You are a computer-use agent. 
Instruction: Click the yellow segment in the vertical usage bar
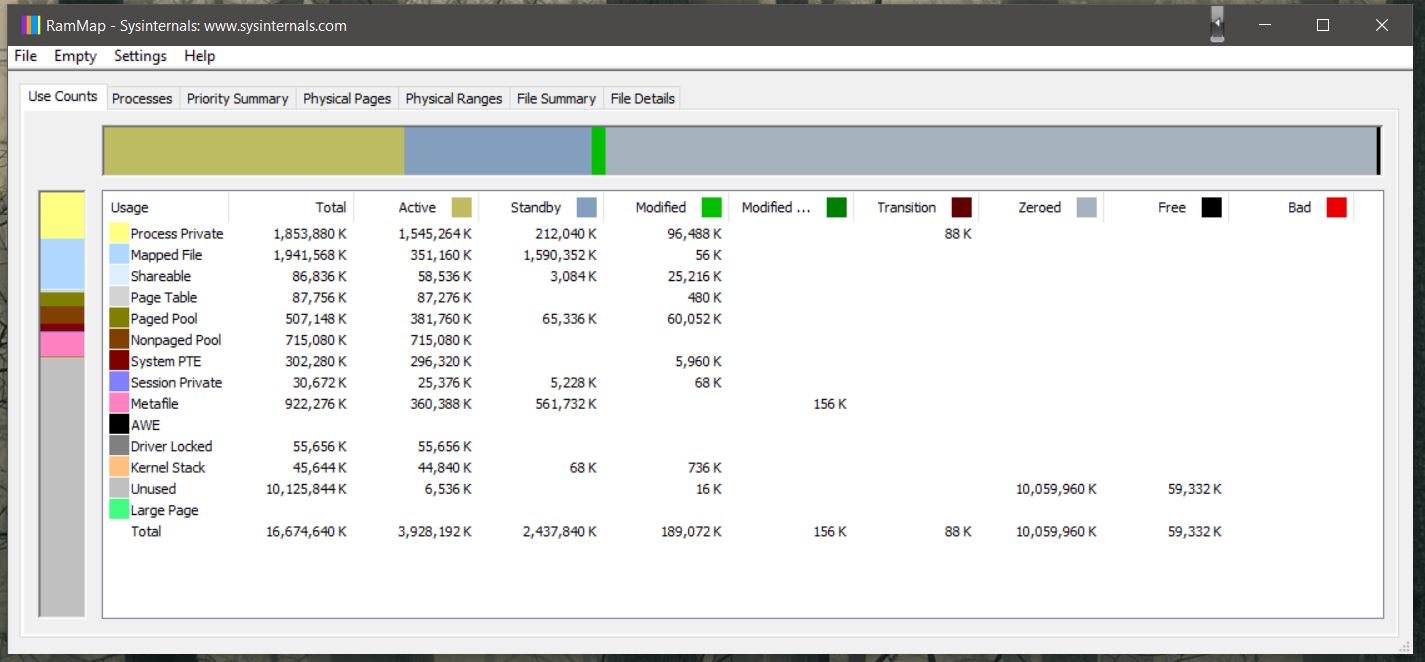(62, 216)
